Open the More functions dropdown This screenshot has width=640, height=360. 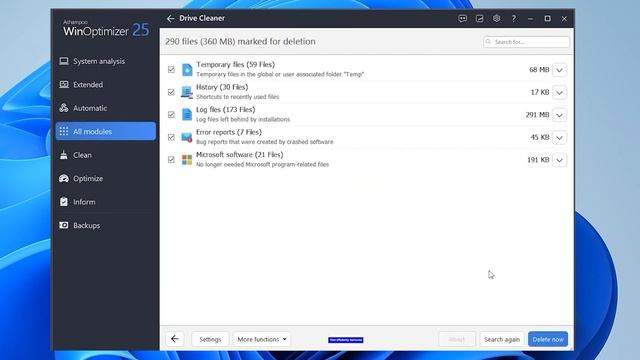pyautogui.click(x=262, y=339)
